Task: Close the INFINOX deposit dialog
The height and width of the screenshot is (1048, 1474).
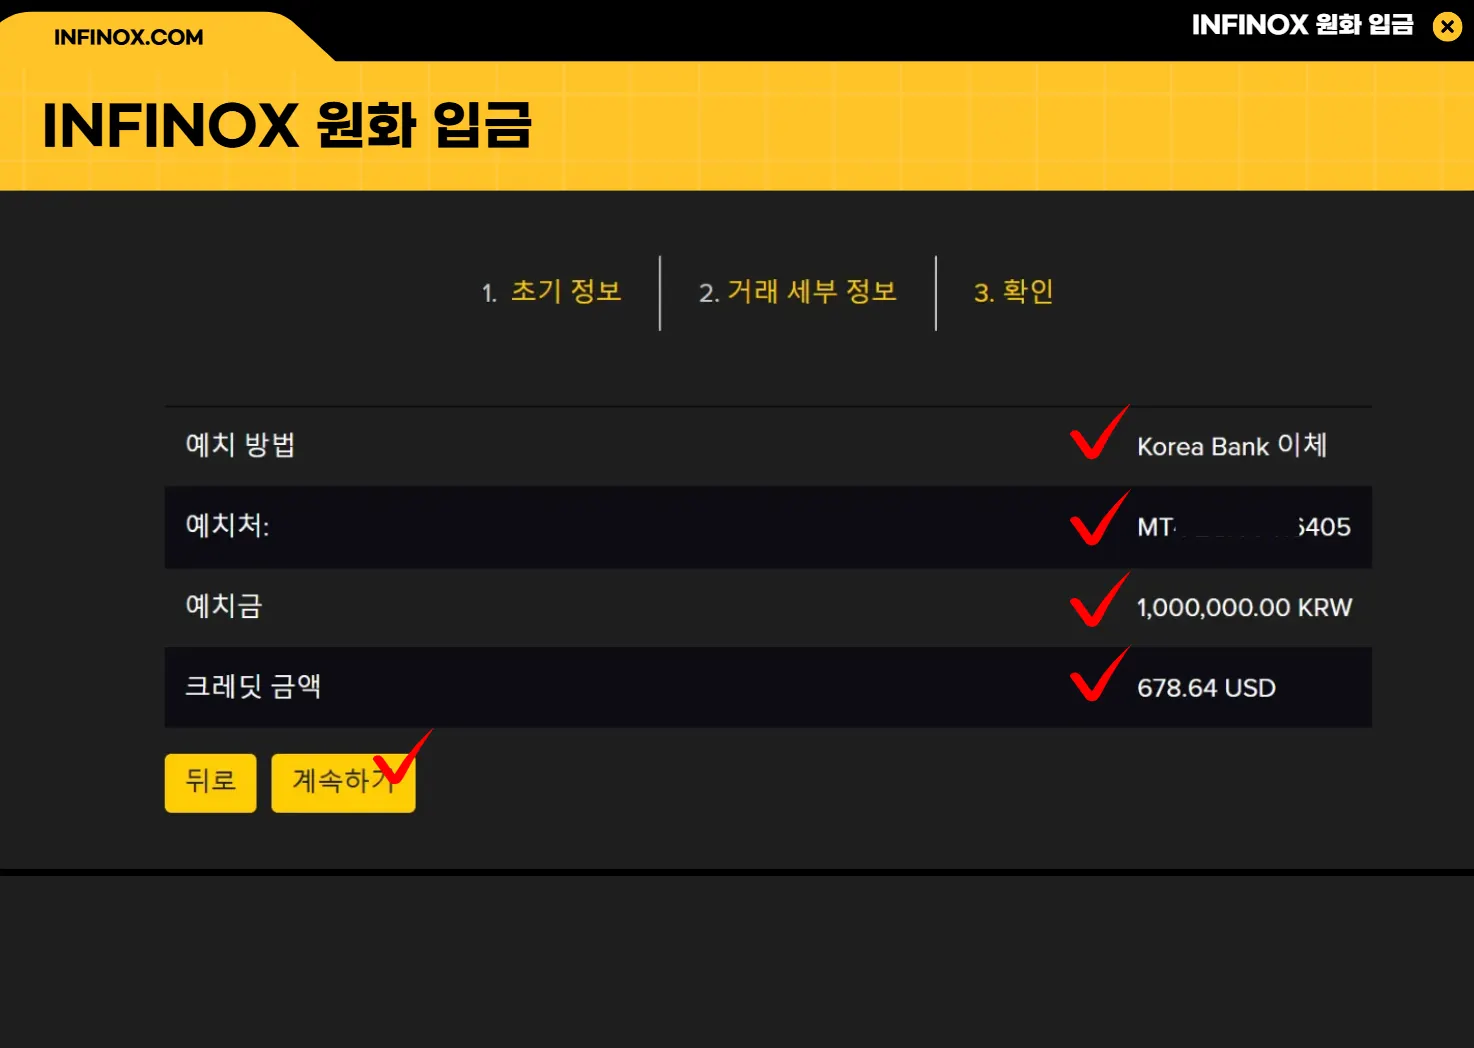Action: tap(1446, 26)
